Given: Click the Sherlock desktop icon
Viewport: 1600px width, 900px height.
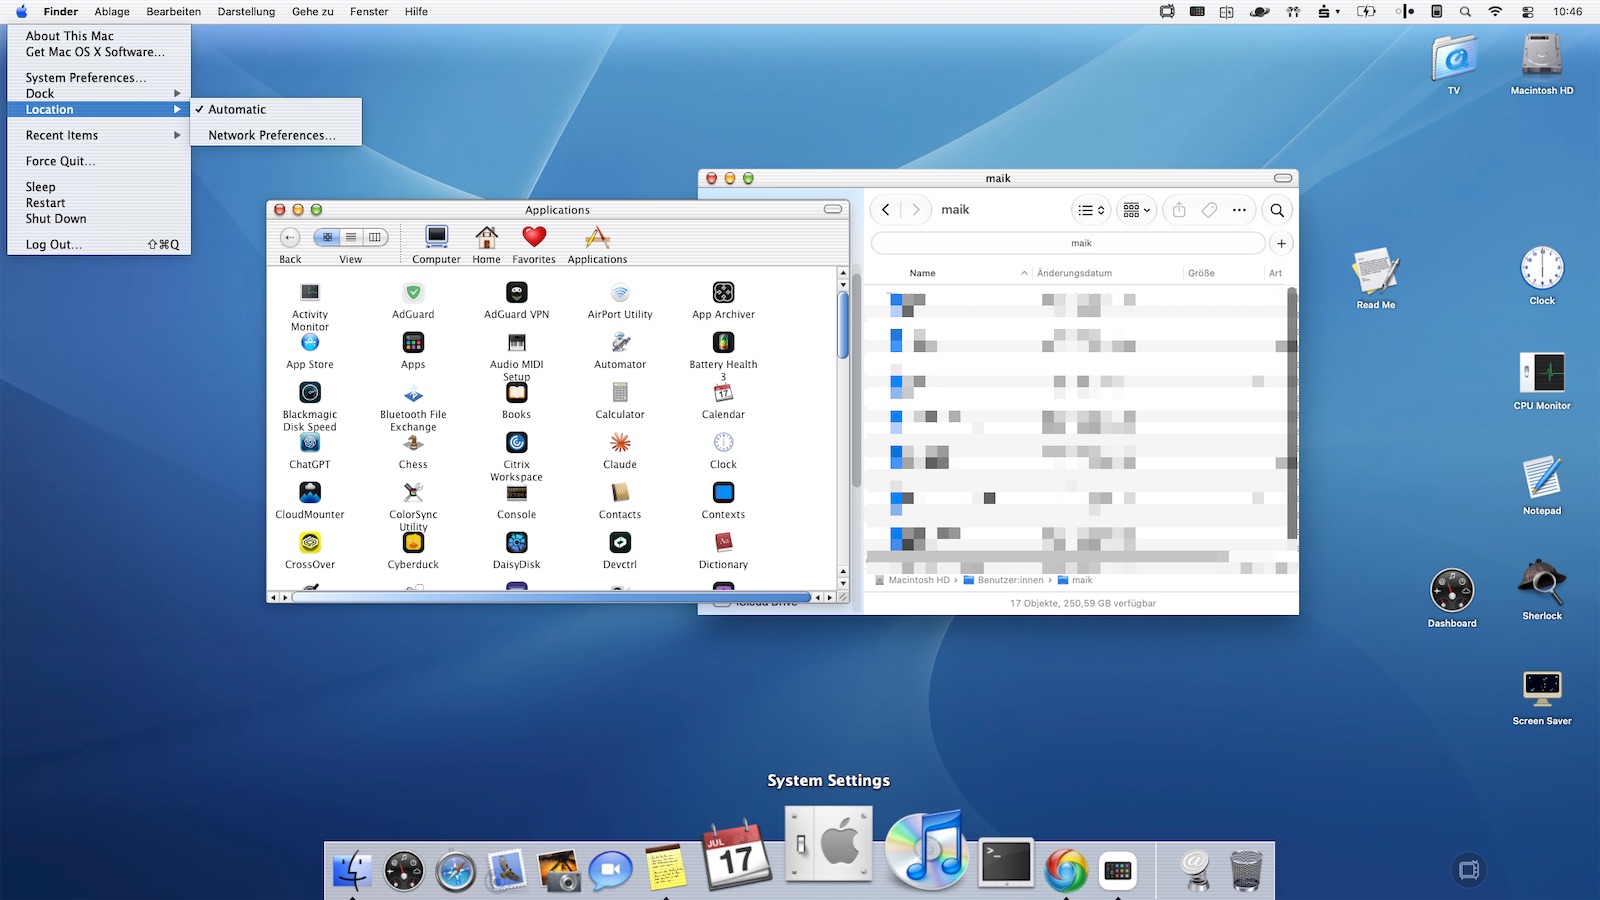Looking at the screenshot, I should (x=1542, y=582).
